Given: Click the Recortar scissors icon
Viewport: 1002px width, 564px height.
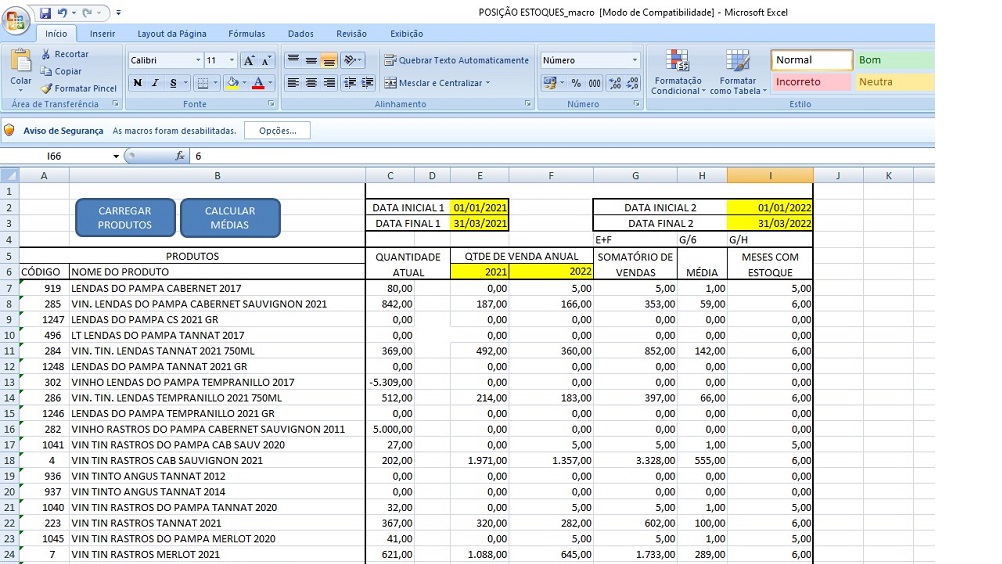Looking at the screenshot, I should click(x=46, y=54).
